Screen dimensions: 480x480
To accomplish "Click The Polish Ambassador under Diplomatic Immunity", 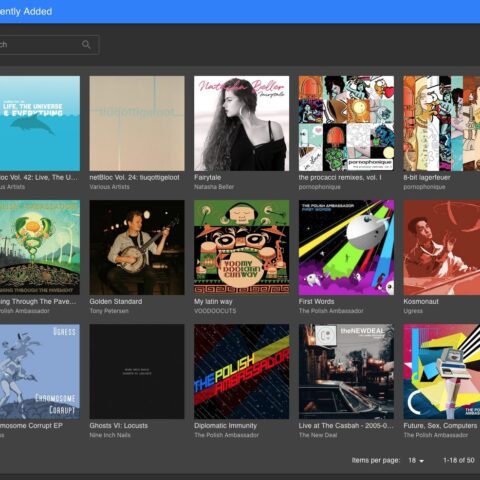I will click(226, 435).
